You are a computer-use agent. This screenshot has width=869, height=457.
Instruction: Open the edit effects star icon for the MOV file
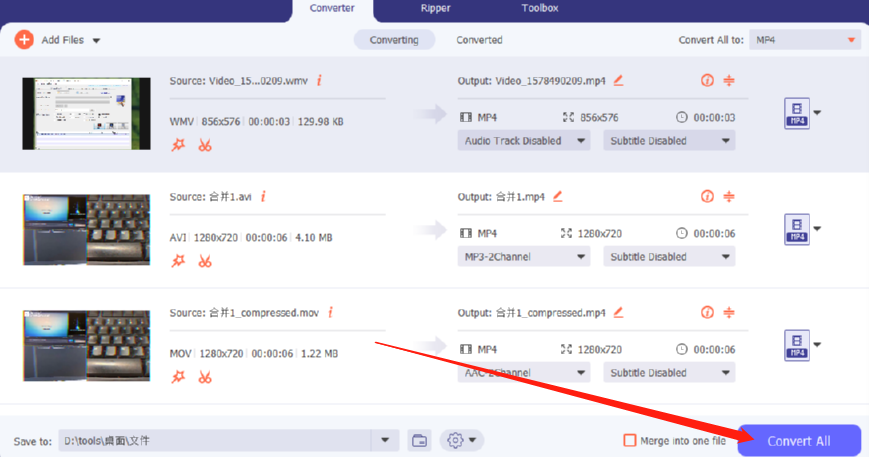coord(178,377)
